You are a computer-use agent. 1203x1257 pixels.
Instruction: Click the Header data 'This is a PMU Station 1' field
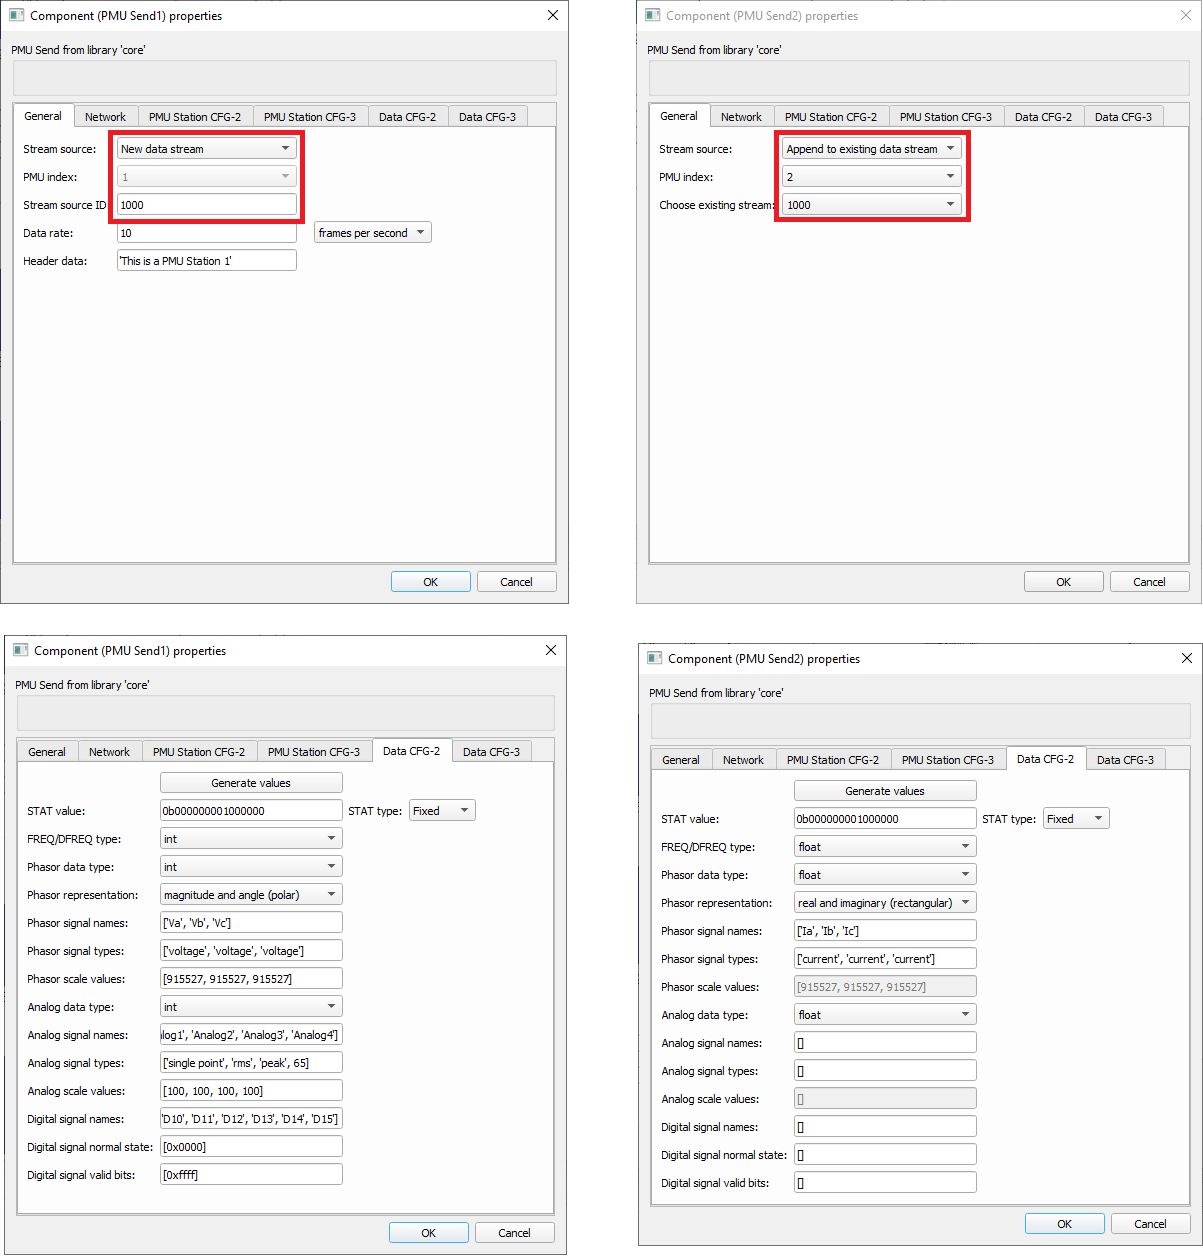(x=206, y=261)
